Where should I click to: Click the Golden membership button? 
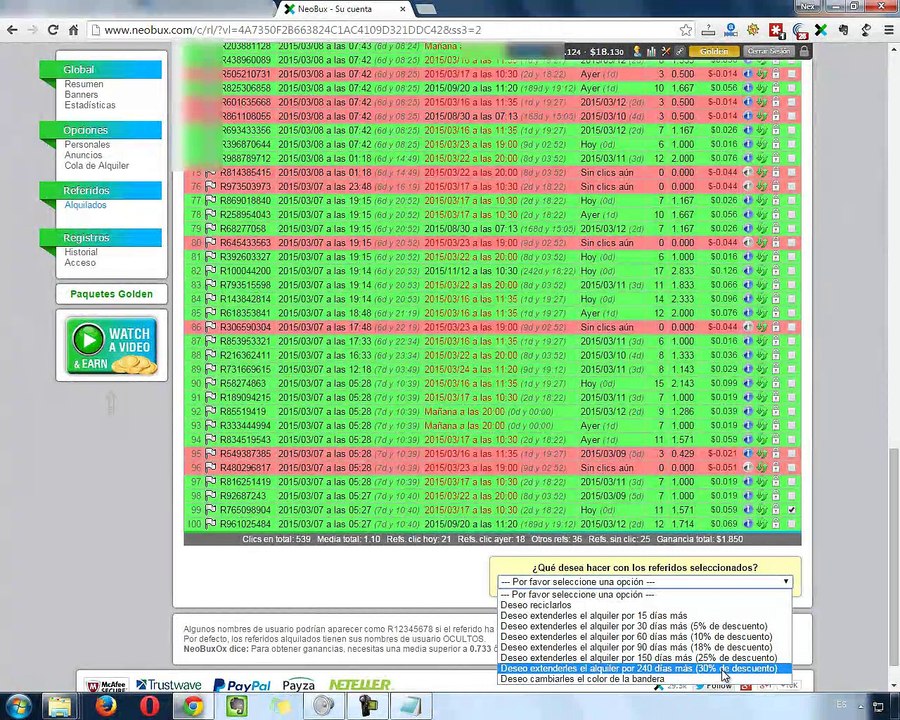pos(714,51)
